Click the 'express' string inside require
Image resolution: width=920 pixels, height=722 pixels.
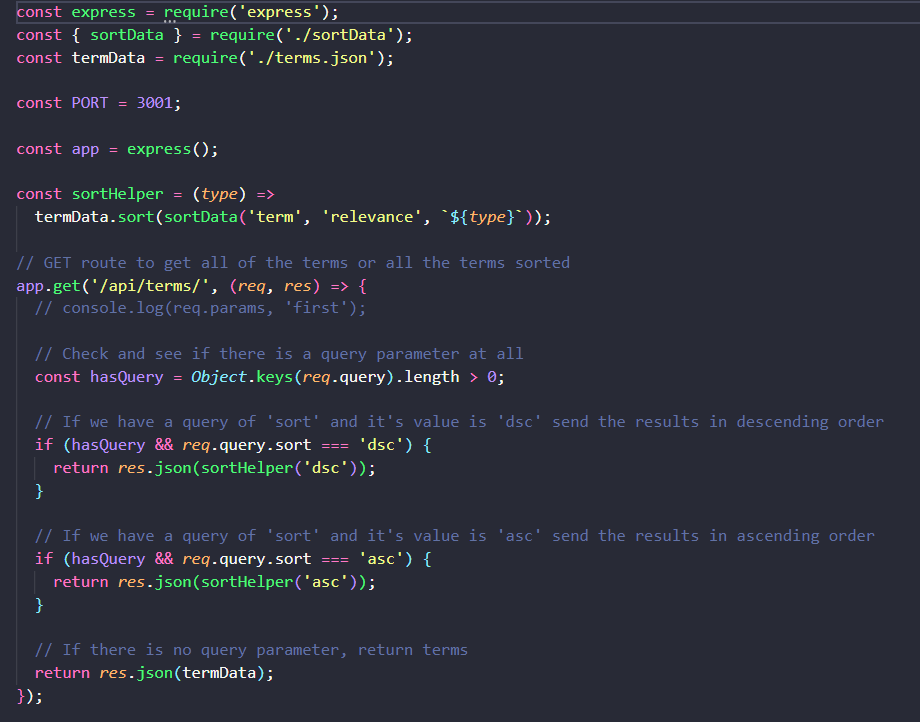(279, 12)
